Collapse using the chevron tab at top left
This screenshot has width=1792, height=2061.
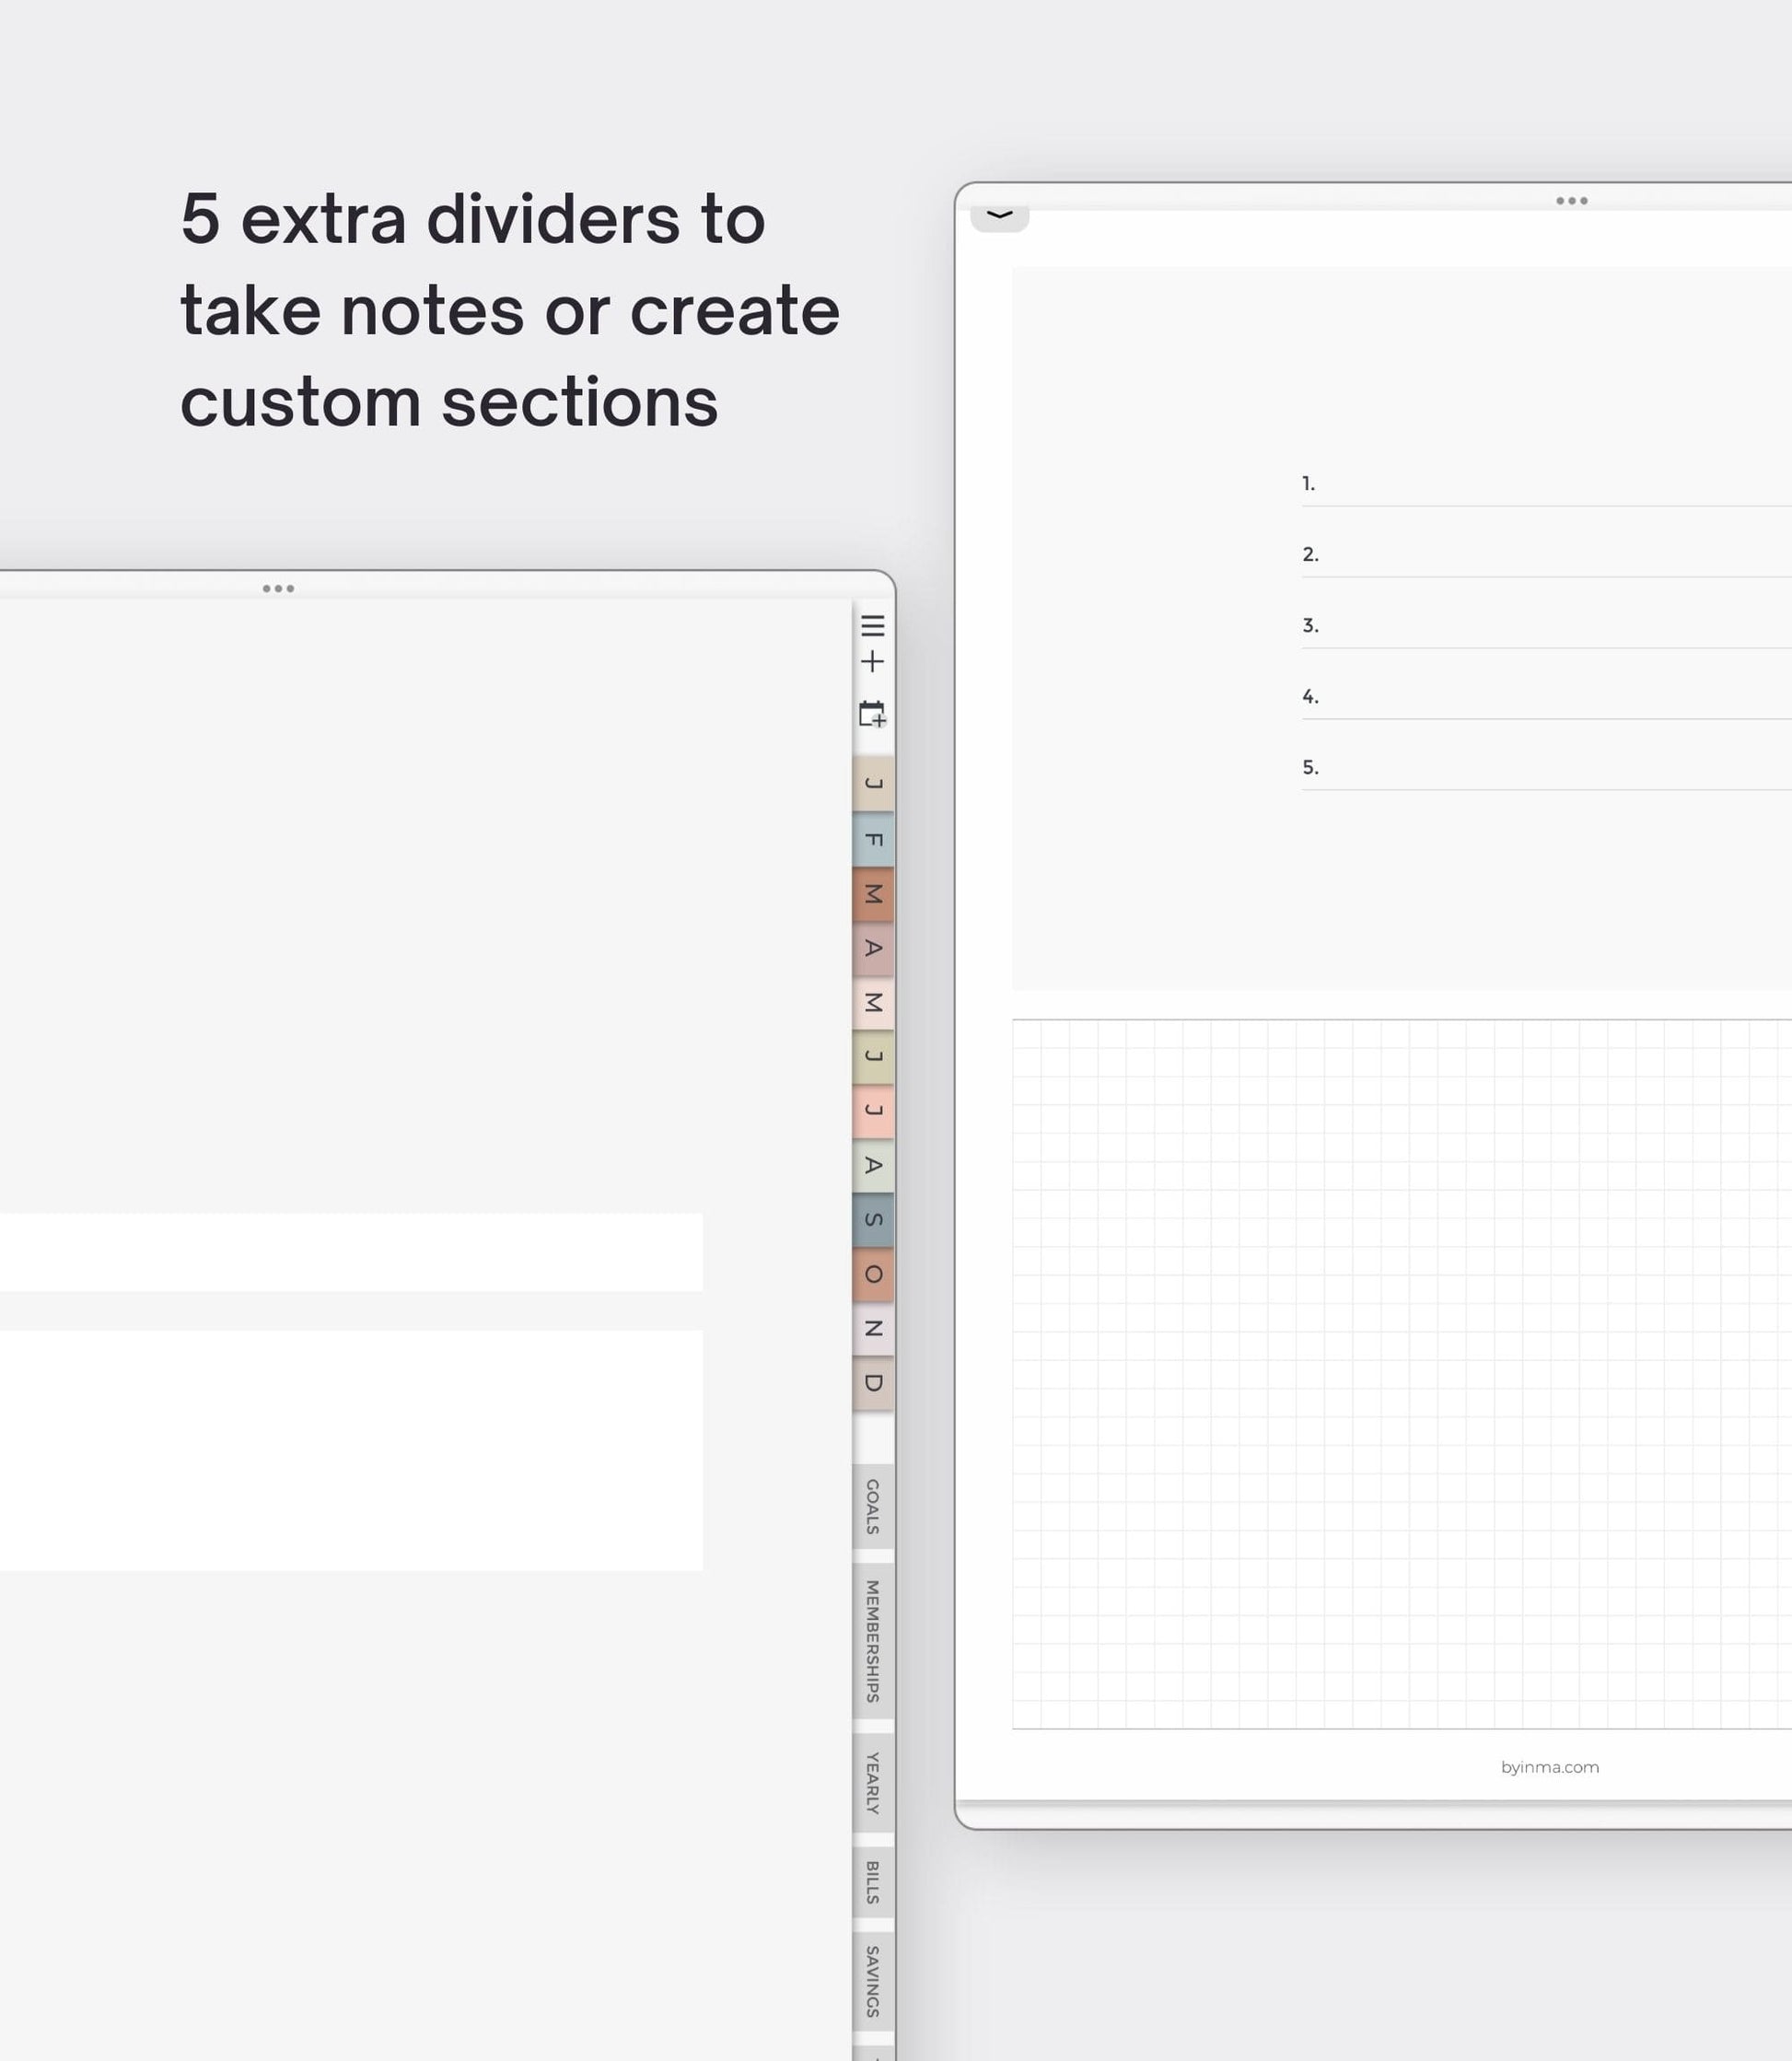click(999, 216)
